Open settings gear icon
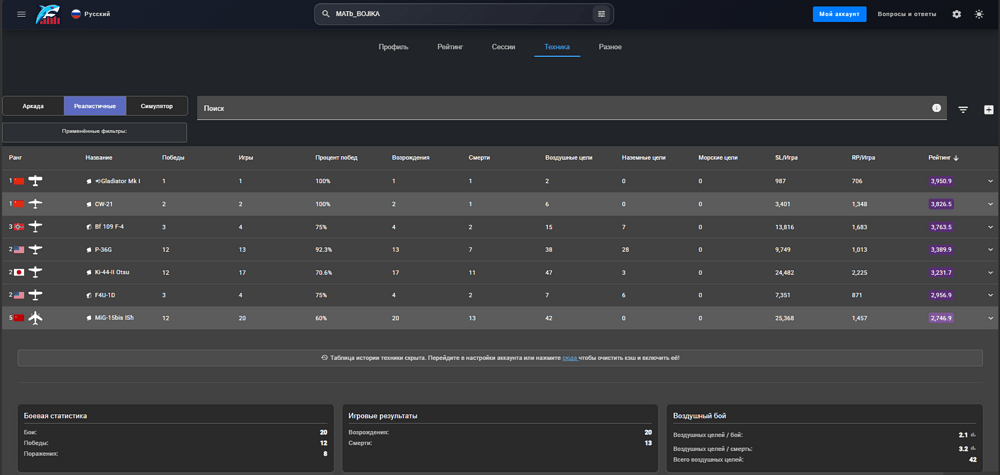The height and width of the screenshot is (475, 1000). [957, 14]
